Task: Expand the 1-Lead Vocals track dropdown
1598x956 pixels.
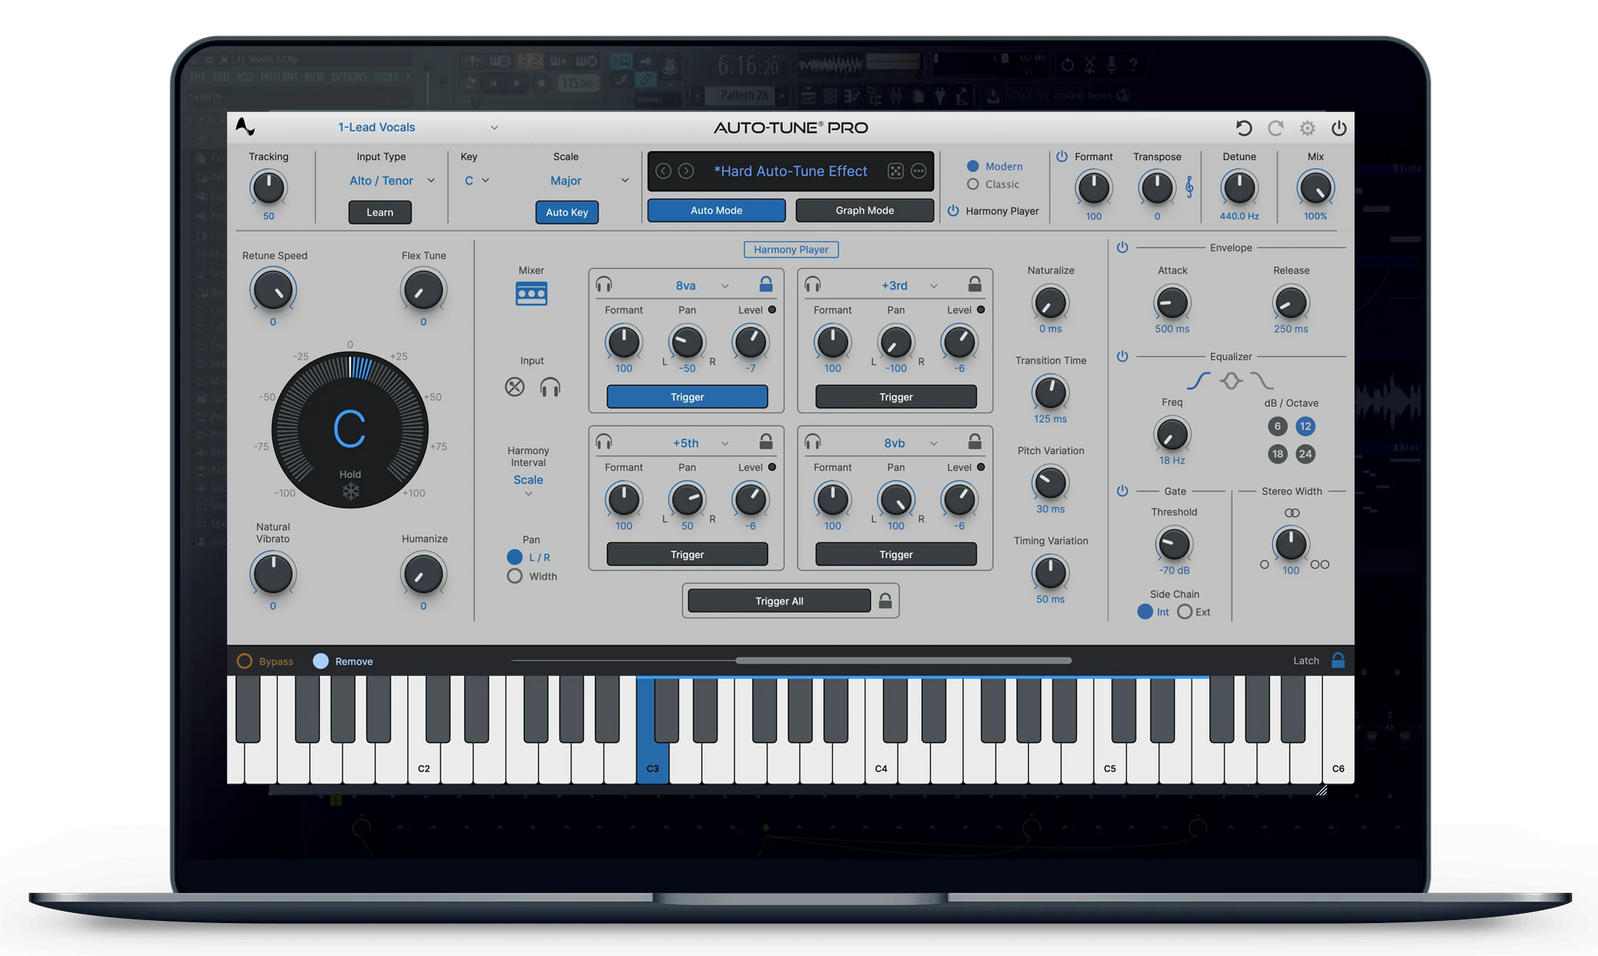Action: tap(417, 127)
